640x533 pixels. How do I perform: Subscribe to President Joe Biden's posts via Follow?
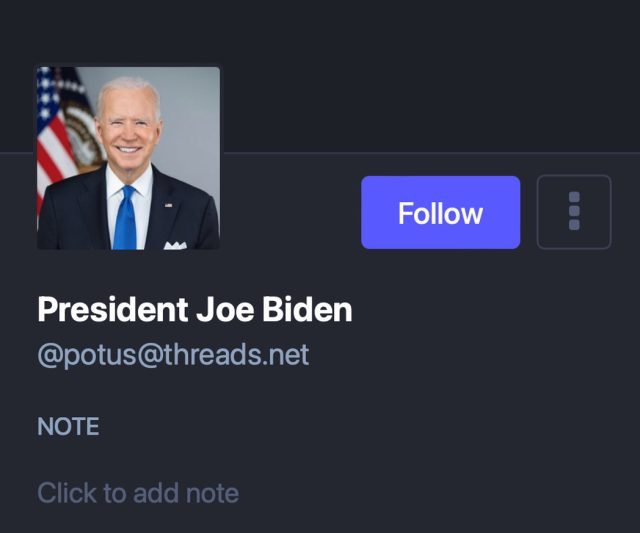440,212
